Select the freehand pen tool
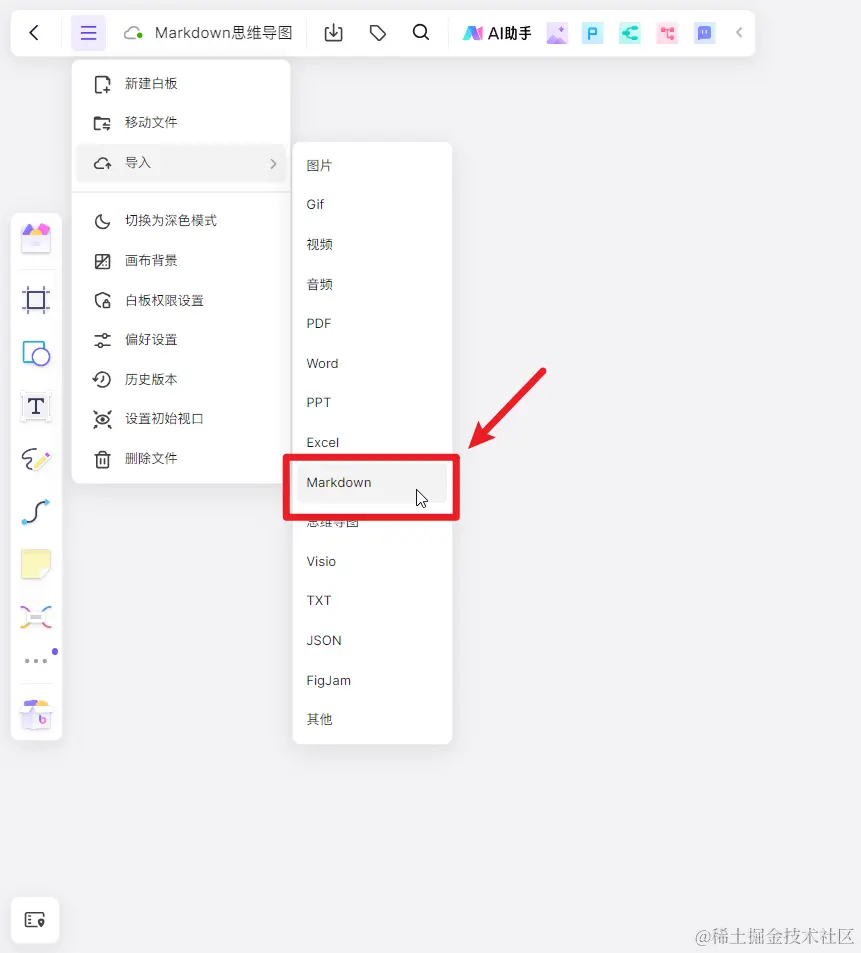Image resolution: width=861 pixels, height=953 pixels. point(36,460)
